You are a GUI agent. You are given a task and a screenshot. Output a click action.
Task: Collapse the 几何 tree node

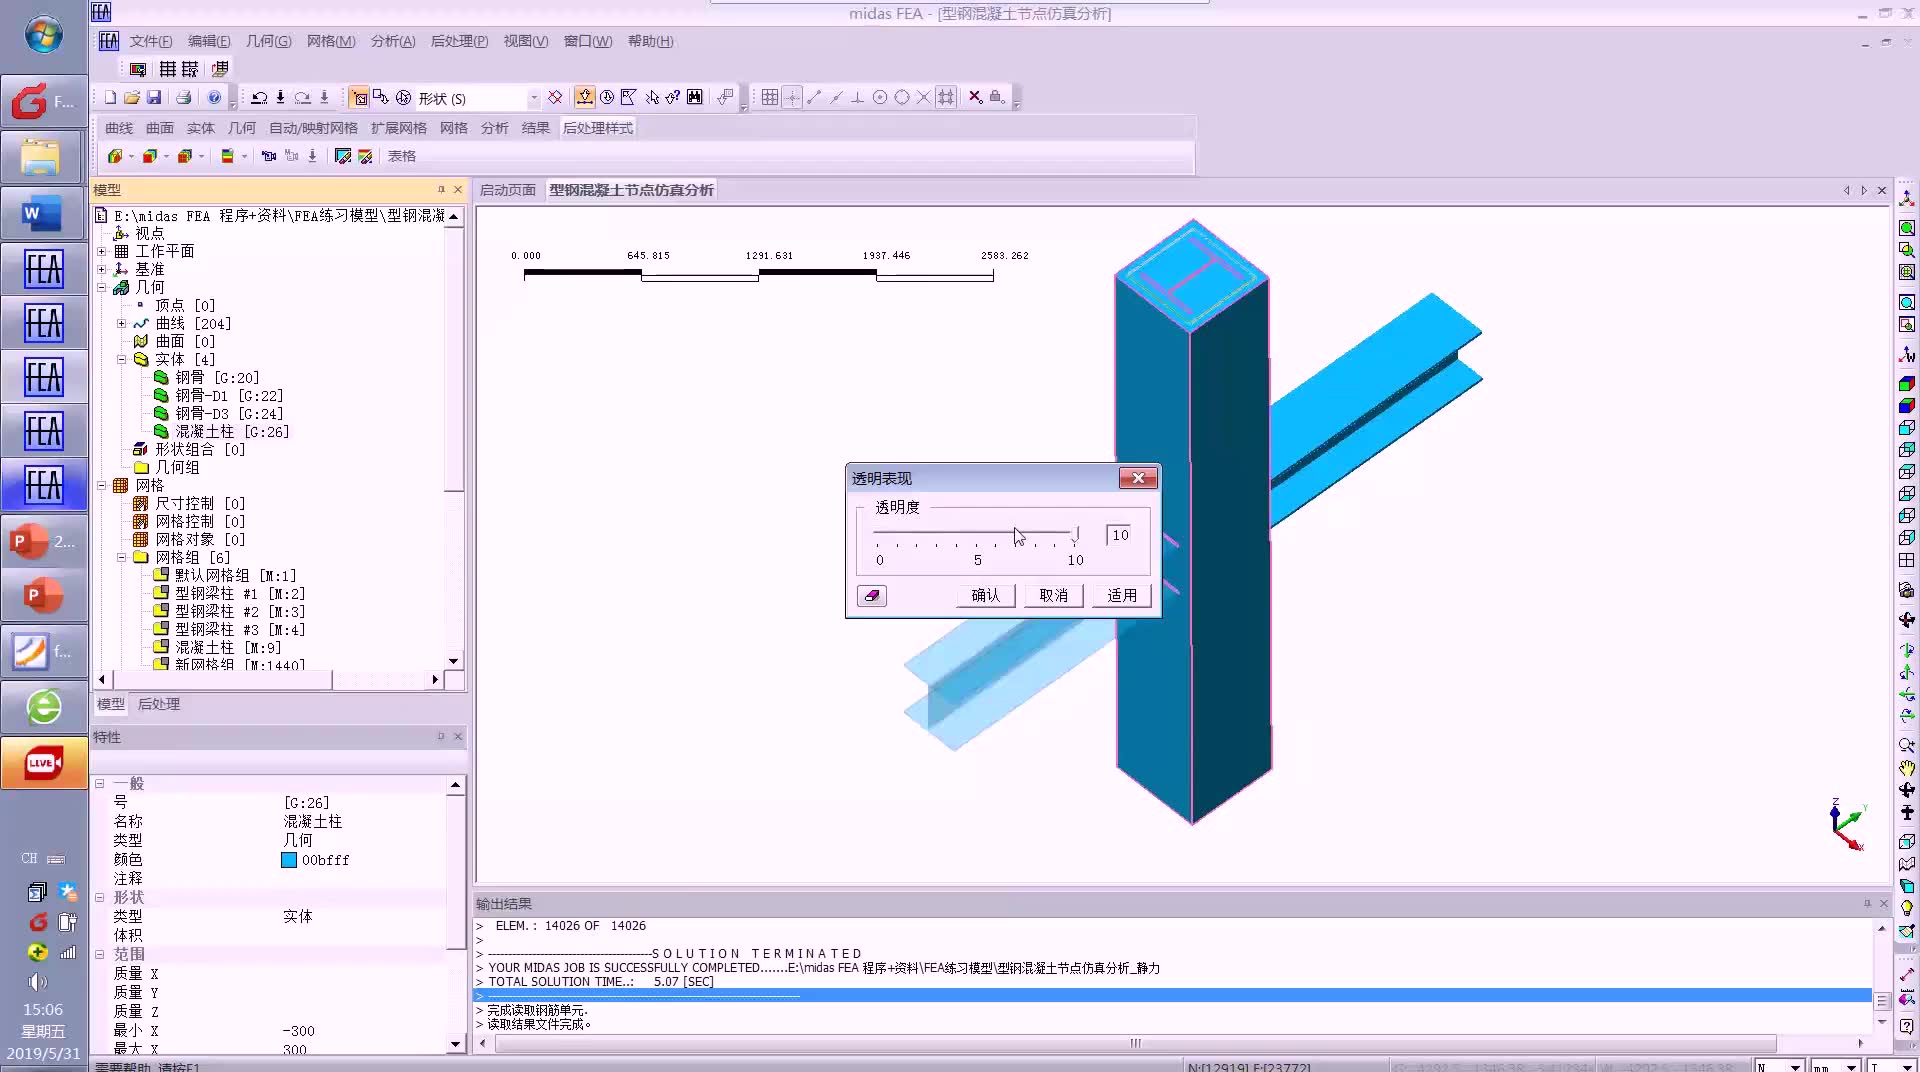[x=102, y=288]
